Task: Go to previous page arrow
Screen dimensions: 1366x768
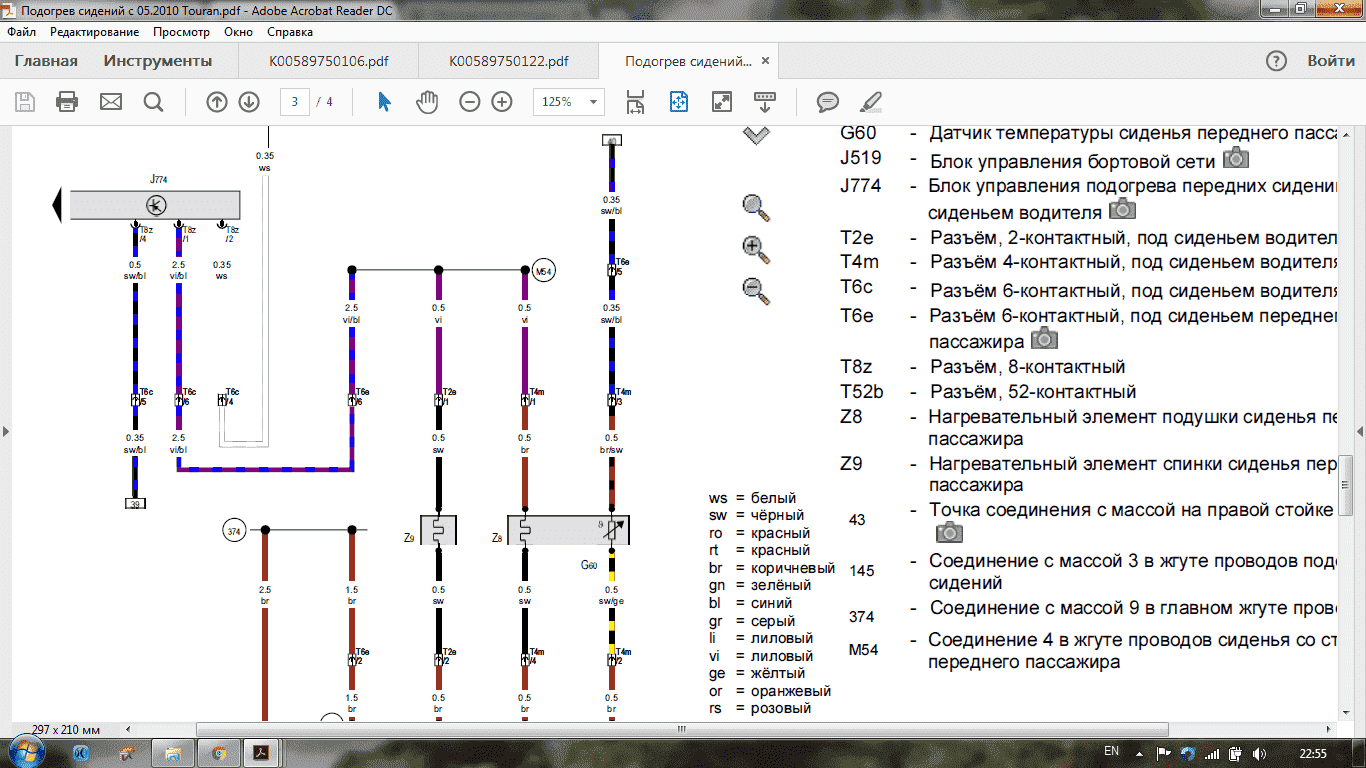Action: pyautogui.click(x=217, y=102)
